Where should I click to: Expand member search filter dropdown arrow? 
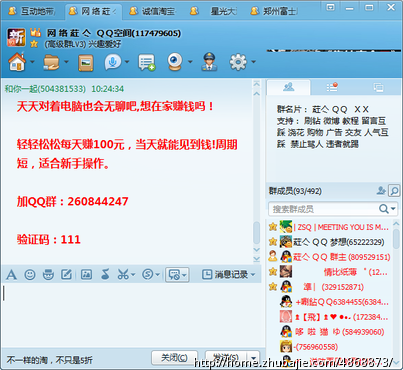pyautogui.click(x=393, y=209)
